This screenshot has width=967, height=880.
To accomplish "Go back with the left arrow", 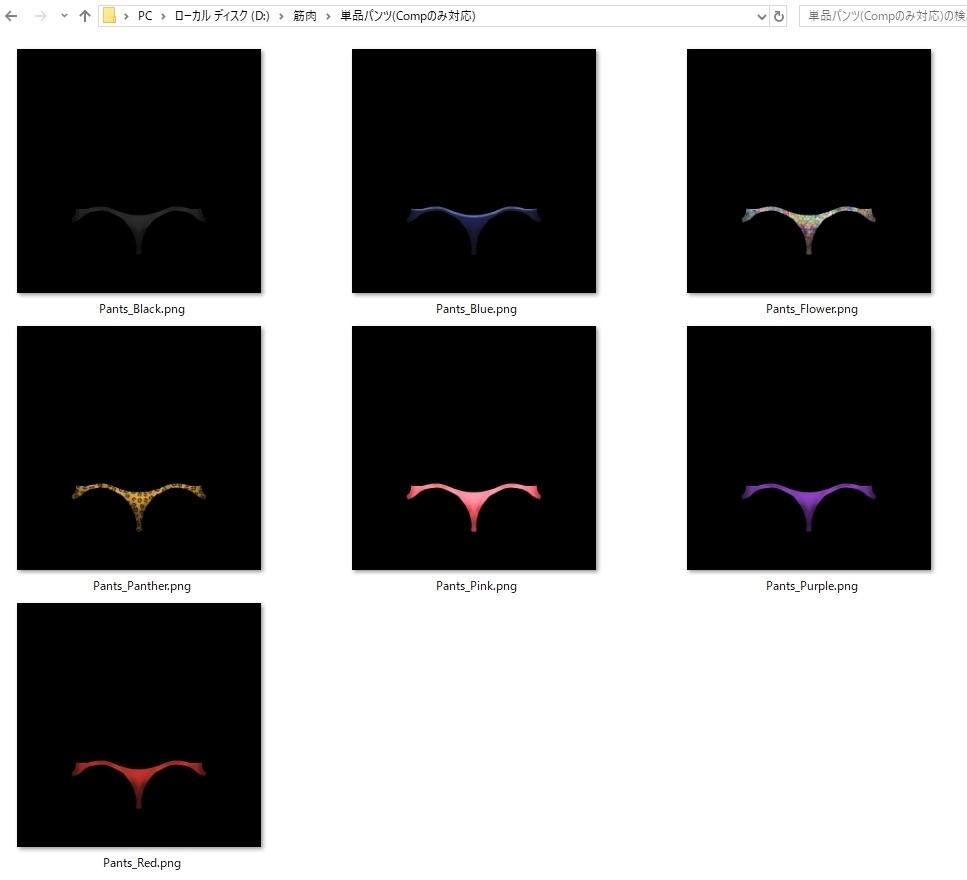I will [x=11, y=16].
